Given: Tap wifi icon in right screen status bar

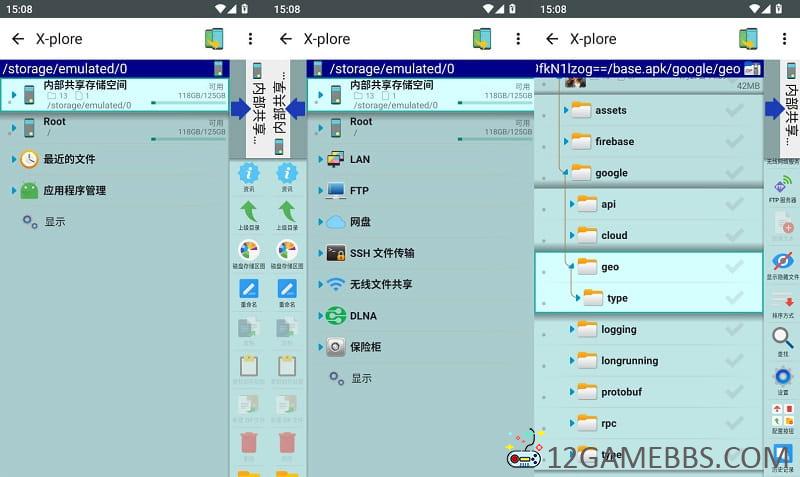Looking at the screenshot, I should (x=754, y=9).
